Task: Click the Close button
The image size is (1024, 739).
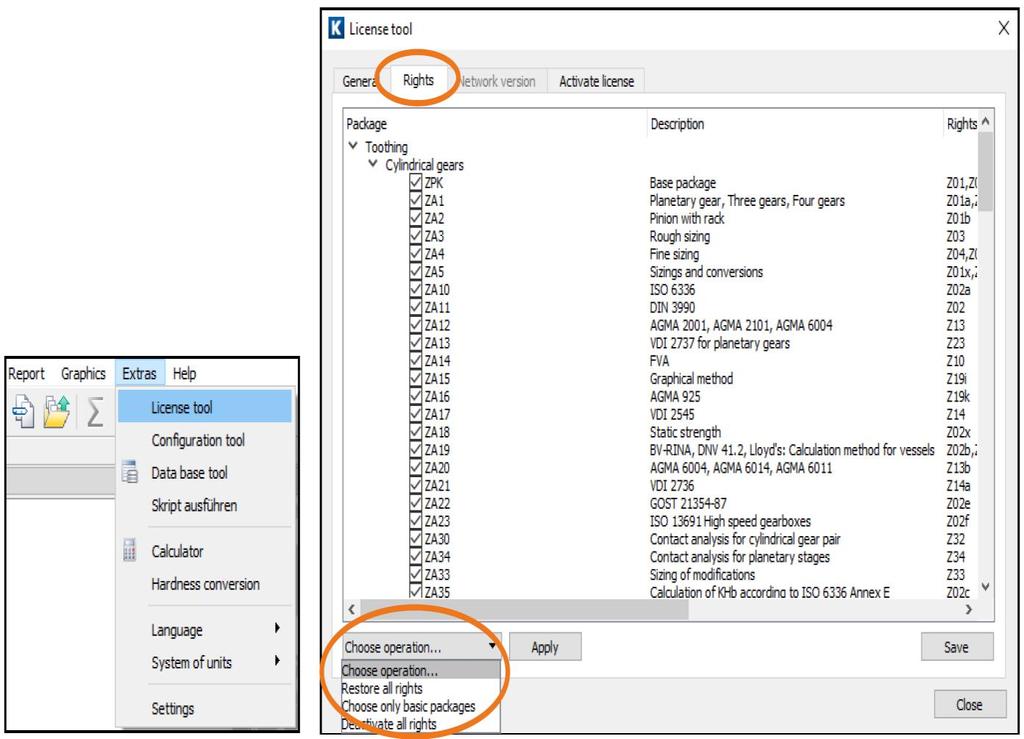Action: [x=969, y=704]
